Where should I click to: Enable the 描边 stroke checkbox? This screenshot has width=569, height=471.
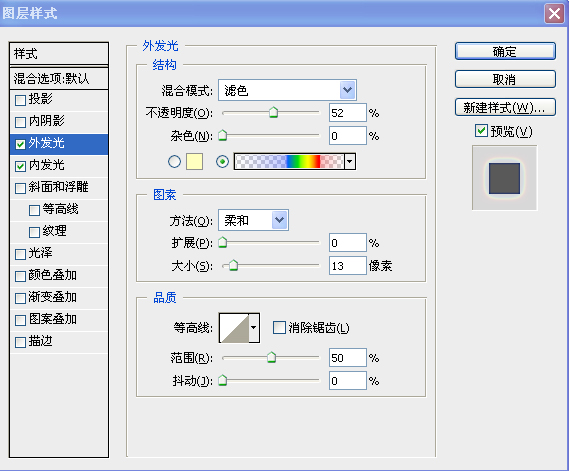coord(20,342)
